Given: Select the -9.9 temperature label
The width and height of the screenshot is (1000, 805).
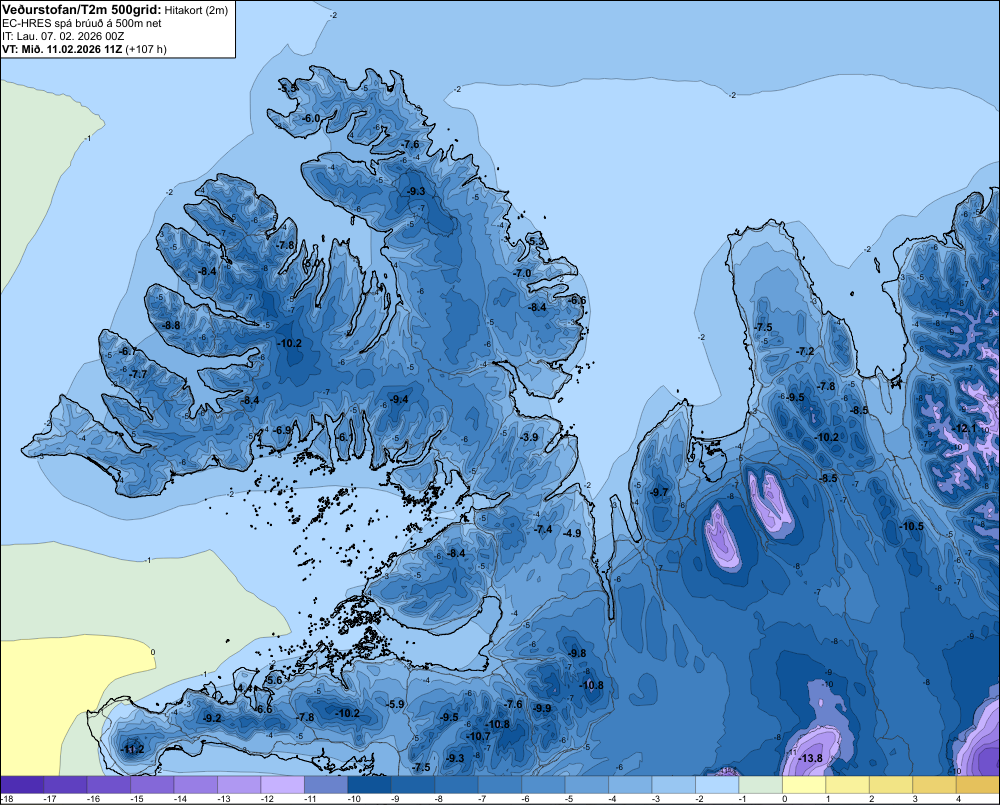Looking at the screenshot, I should (x=542, y=708).
